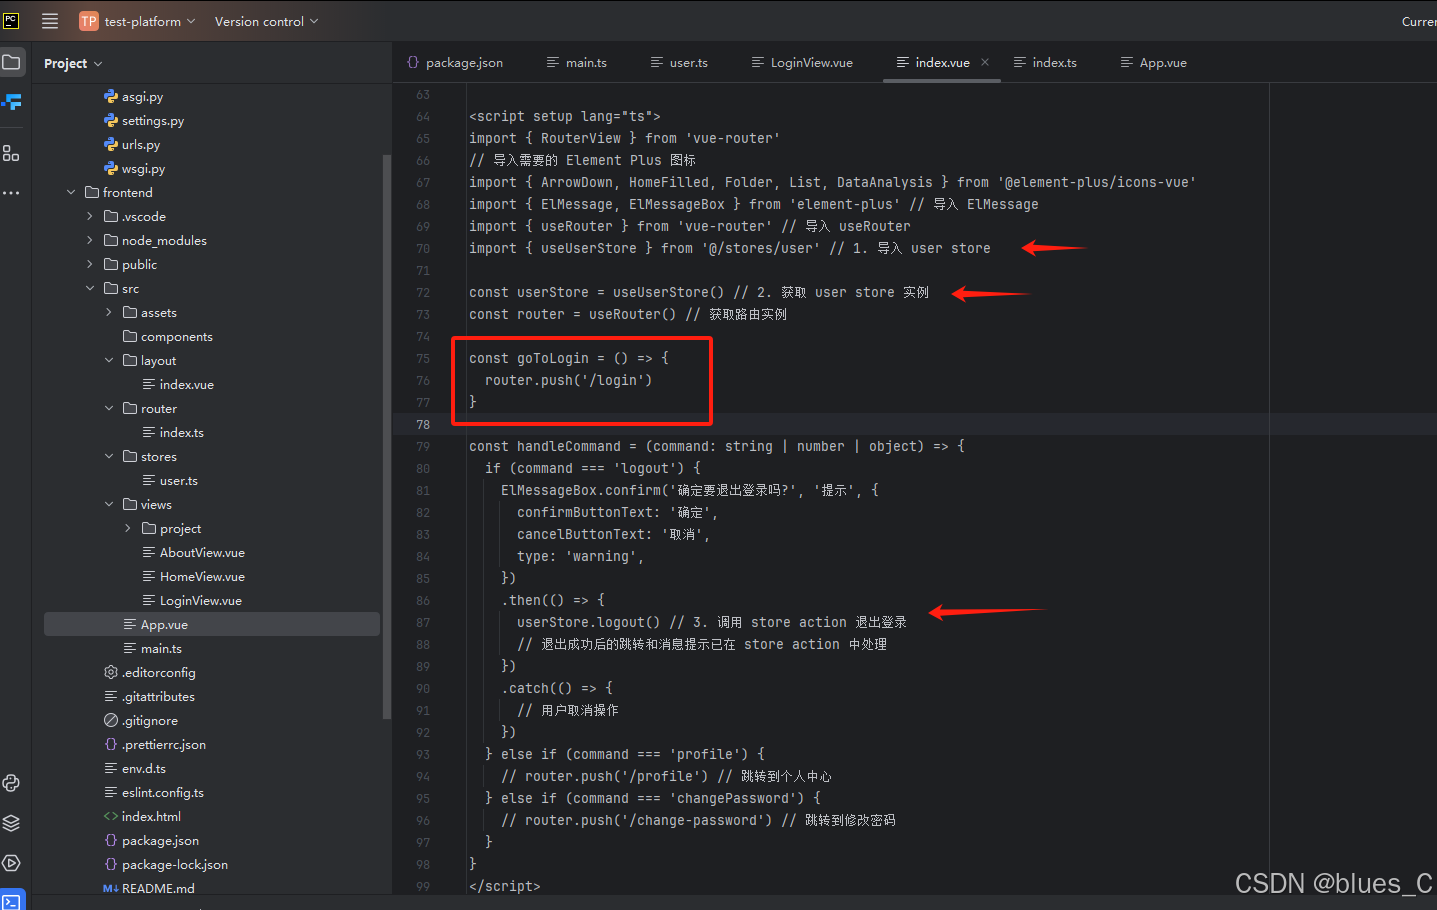This screenshot has width=1437, height=910.
Task: Select the components folder
Action: click(168, 336)
